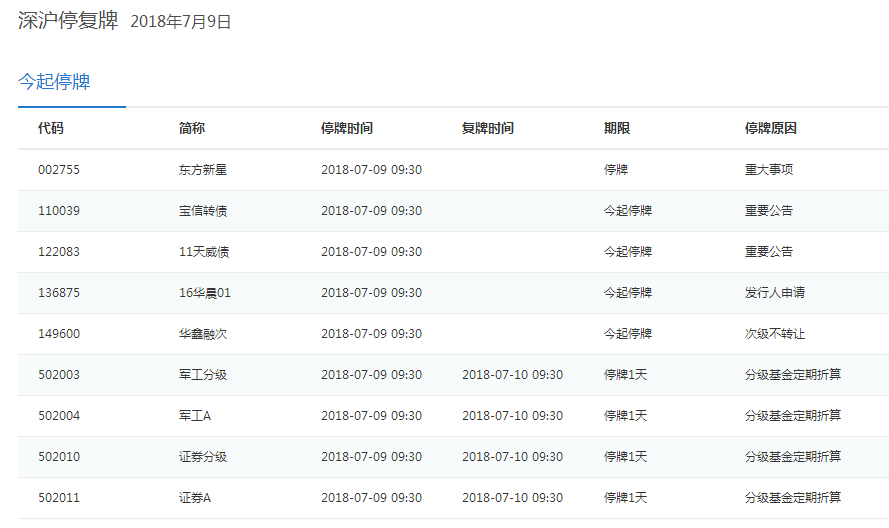The image size is (889, 528).
Task: Click the 深沪停复牌 page title
Action: 68,21
